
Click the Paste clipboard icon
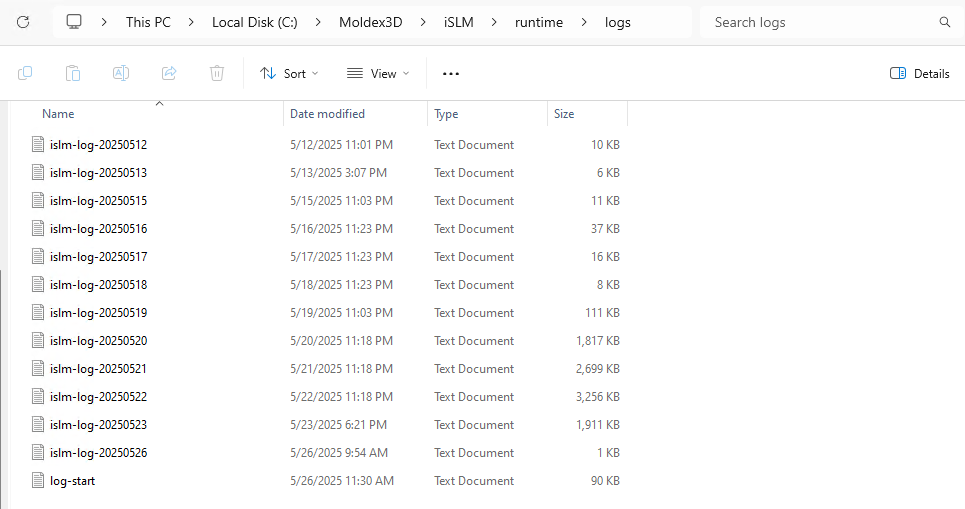tap(73, 73)
